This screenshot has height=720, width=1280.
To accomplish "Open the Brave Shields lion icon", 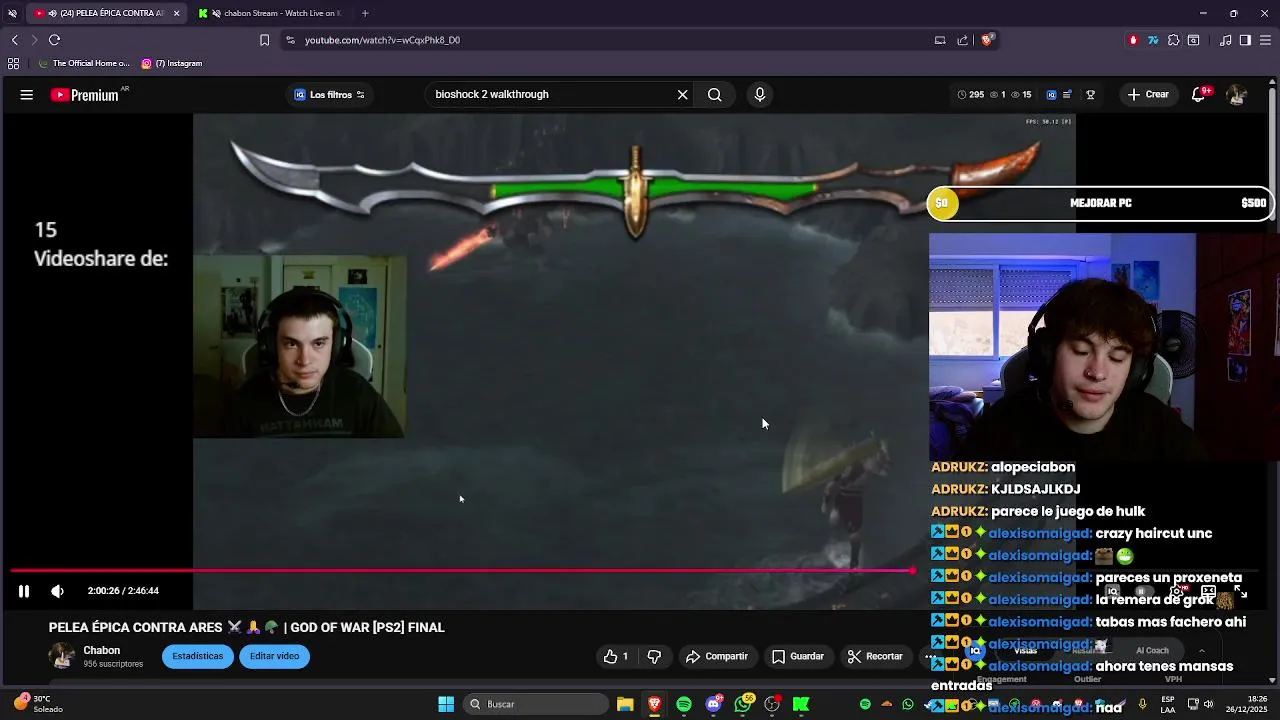I will [x=987, y=40].
